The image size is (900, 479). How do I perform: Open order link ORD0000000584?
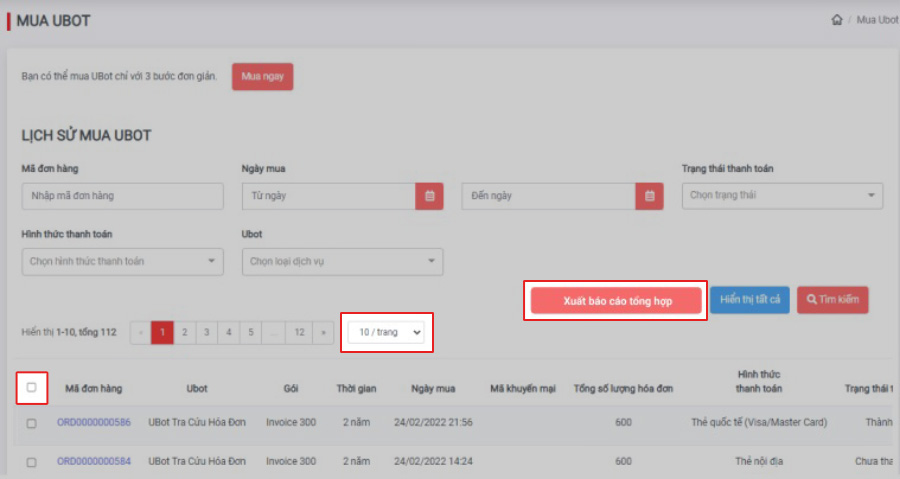(94, 462)
